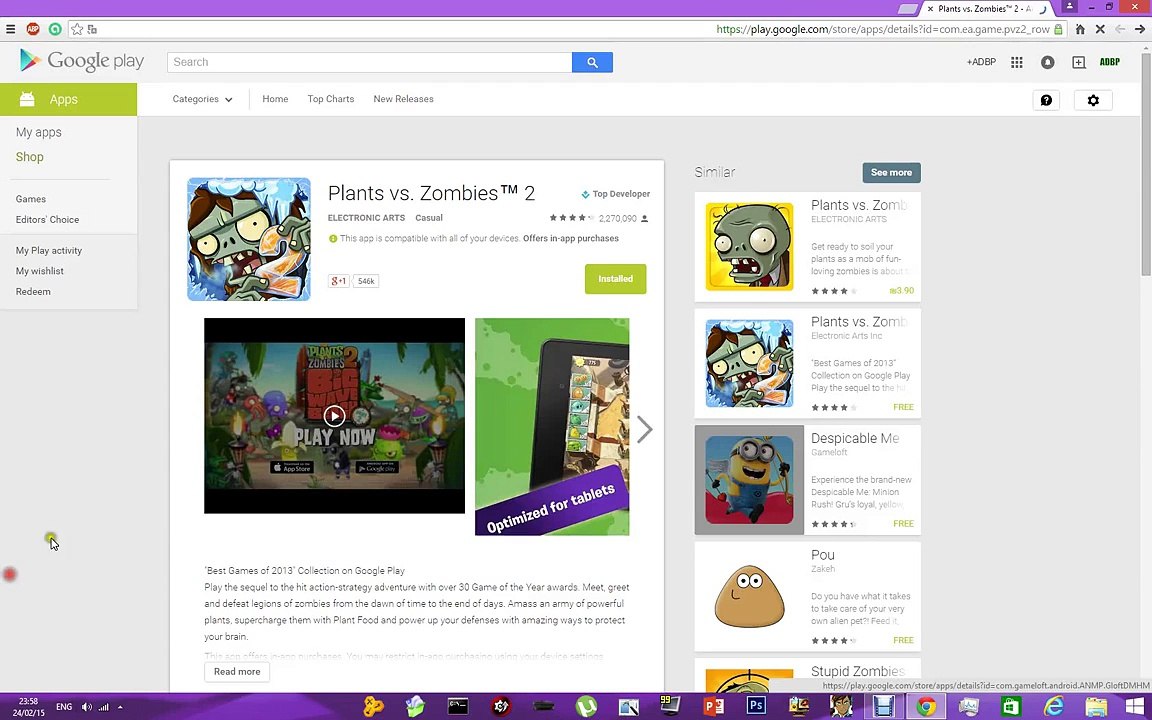Click the browser address bar URL
The image size is (1152, 720).
882,29
